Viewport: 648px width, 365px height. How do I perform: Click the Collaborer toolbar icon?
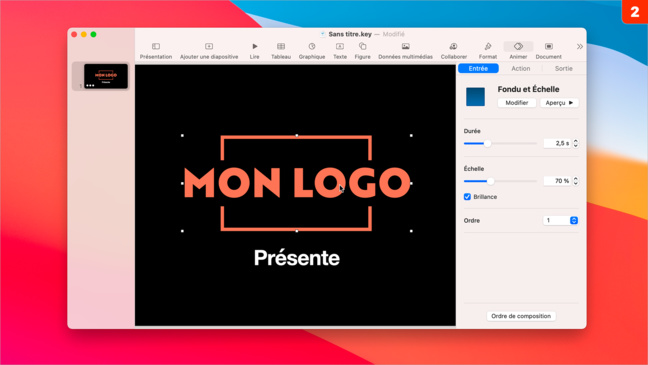click(453, 46)
